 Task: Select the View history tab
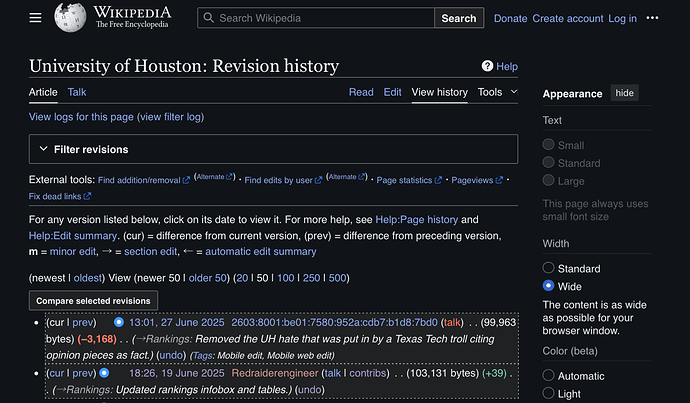point(440,92)
